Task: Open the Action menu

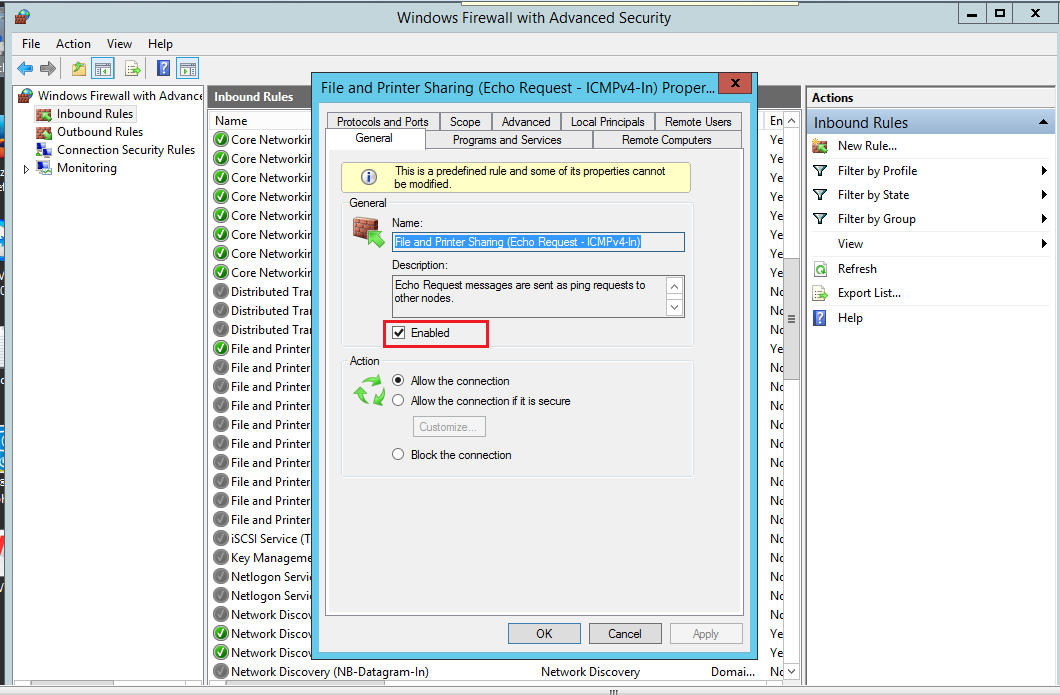Action: point(73,44)
